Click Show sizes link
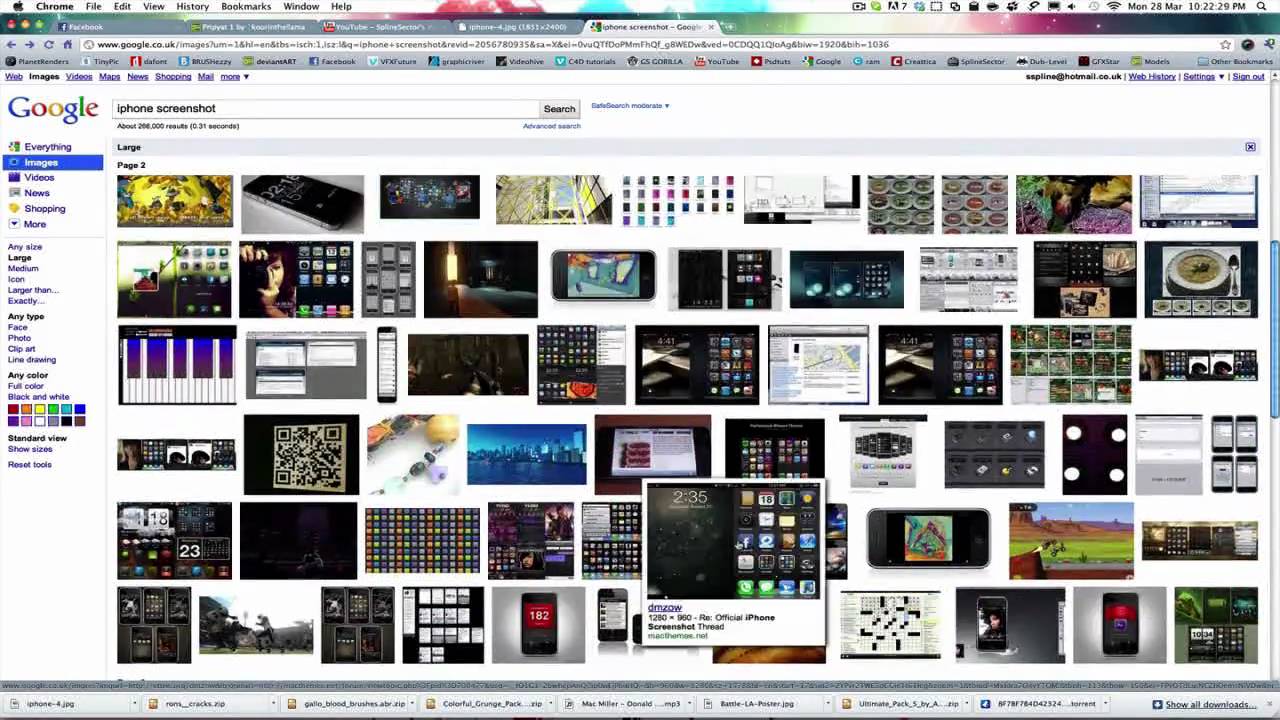 pos(30,449)
